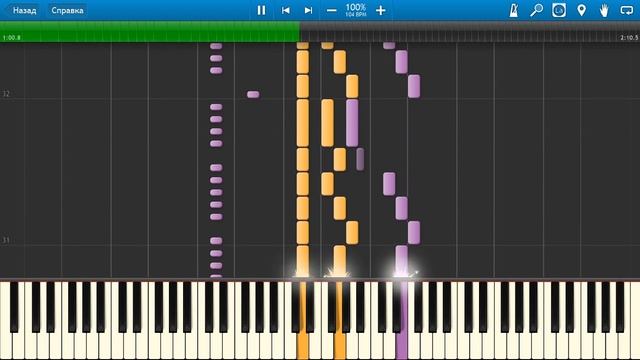Screen dimensions: 640x360
Task: Jump ahead in gray unplayed timeline
Action: coord(469,31)
